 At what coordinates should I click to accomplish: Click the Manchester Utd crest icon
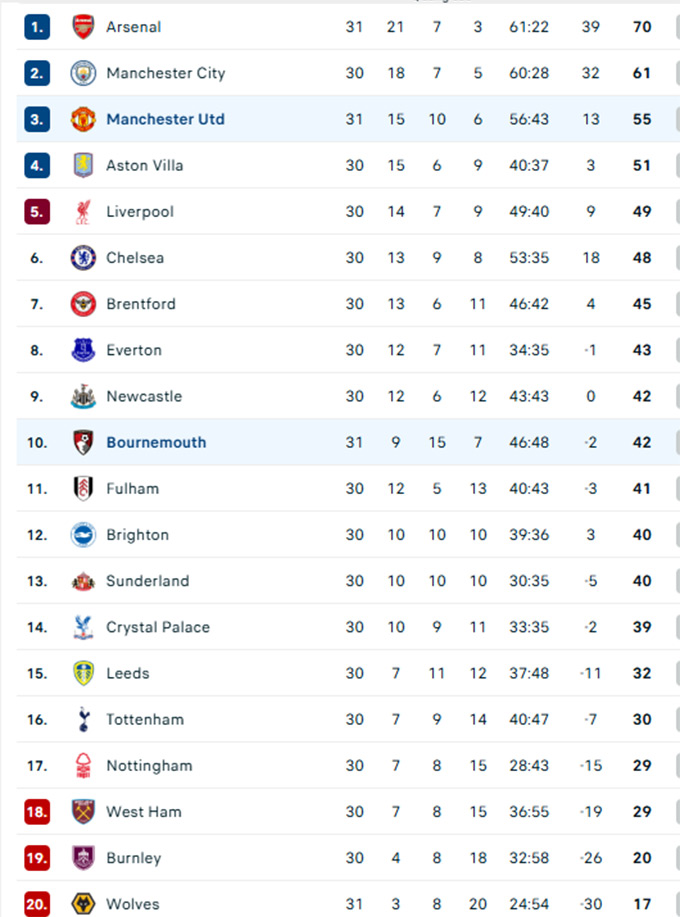coord(83,119)
